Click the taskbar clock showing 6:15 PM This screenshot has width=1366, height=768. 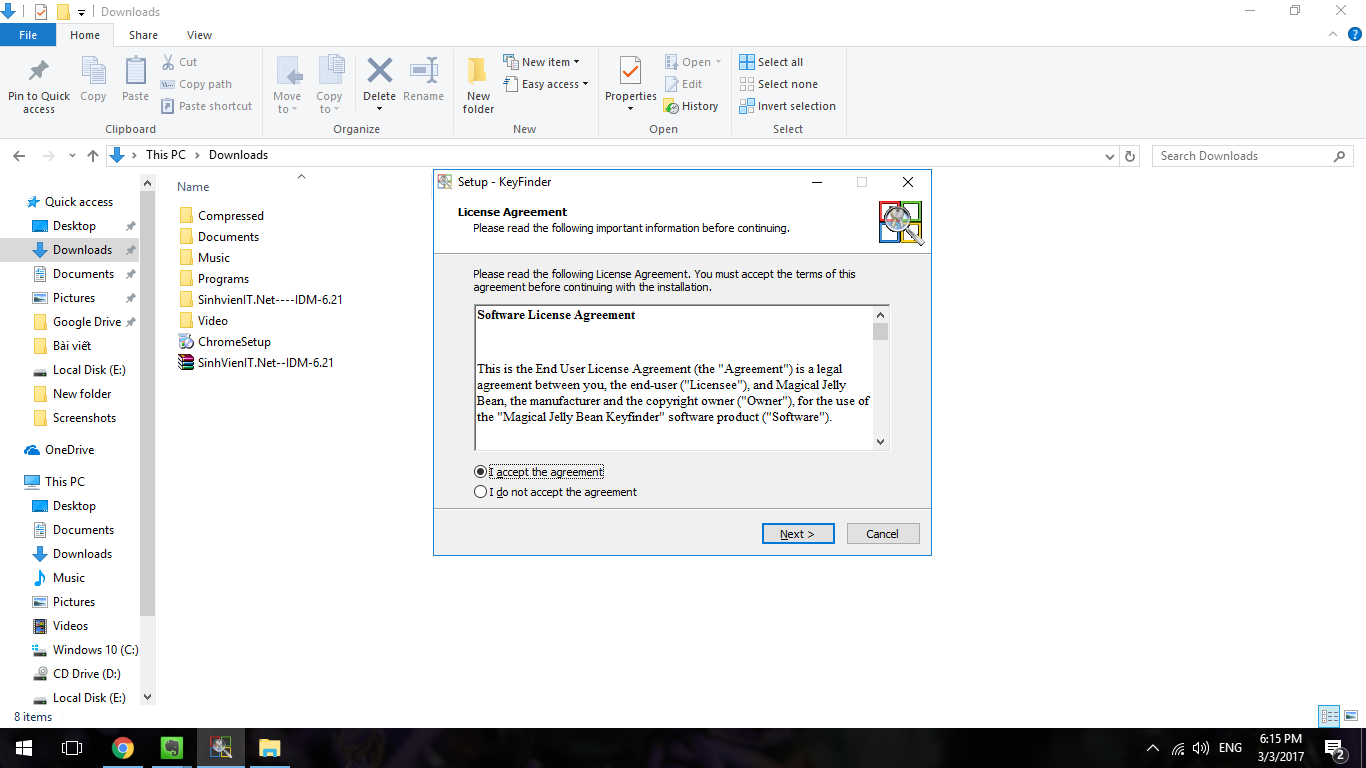pyautogui.click(x=1282, y=748)
